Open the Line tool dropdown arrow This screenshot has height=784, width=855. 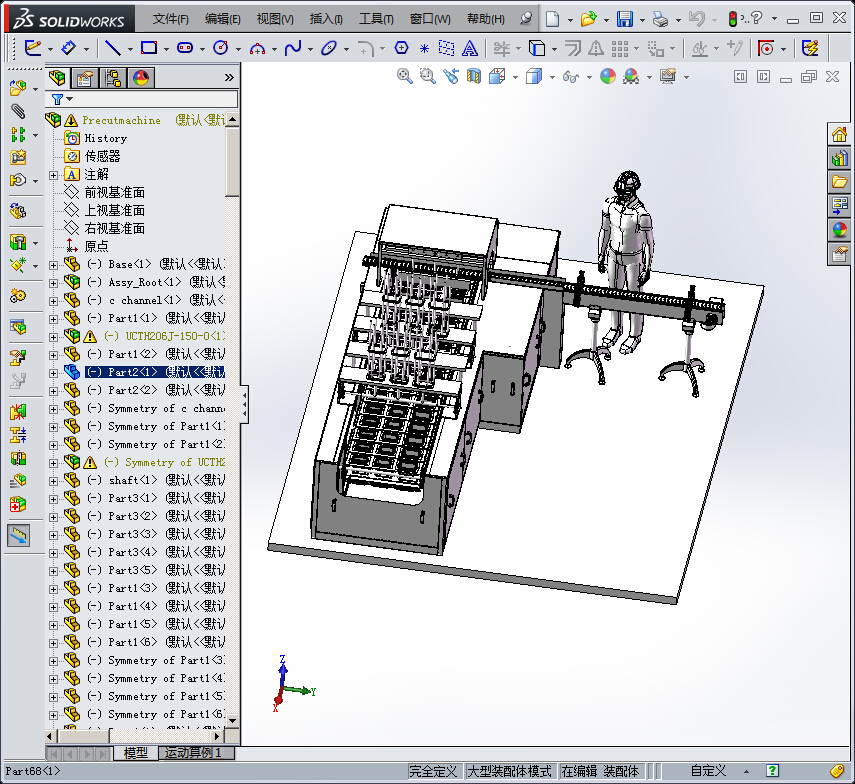[x=130, y=49]
